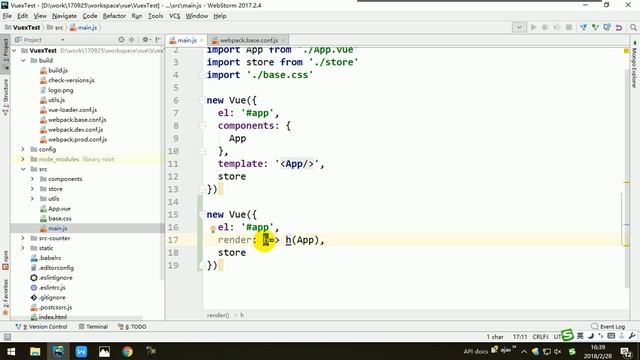The width and height of the screenshot is (640, 360).
Task: Click the revert (undo arrow) toolbar icon
Action: click(x=619, y=27)
